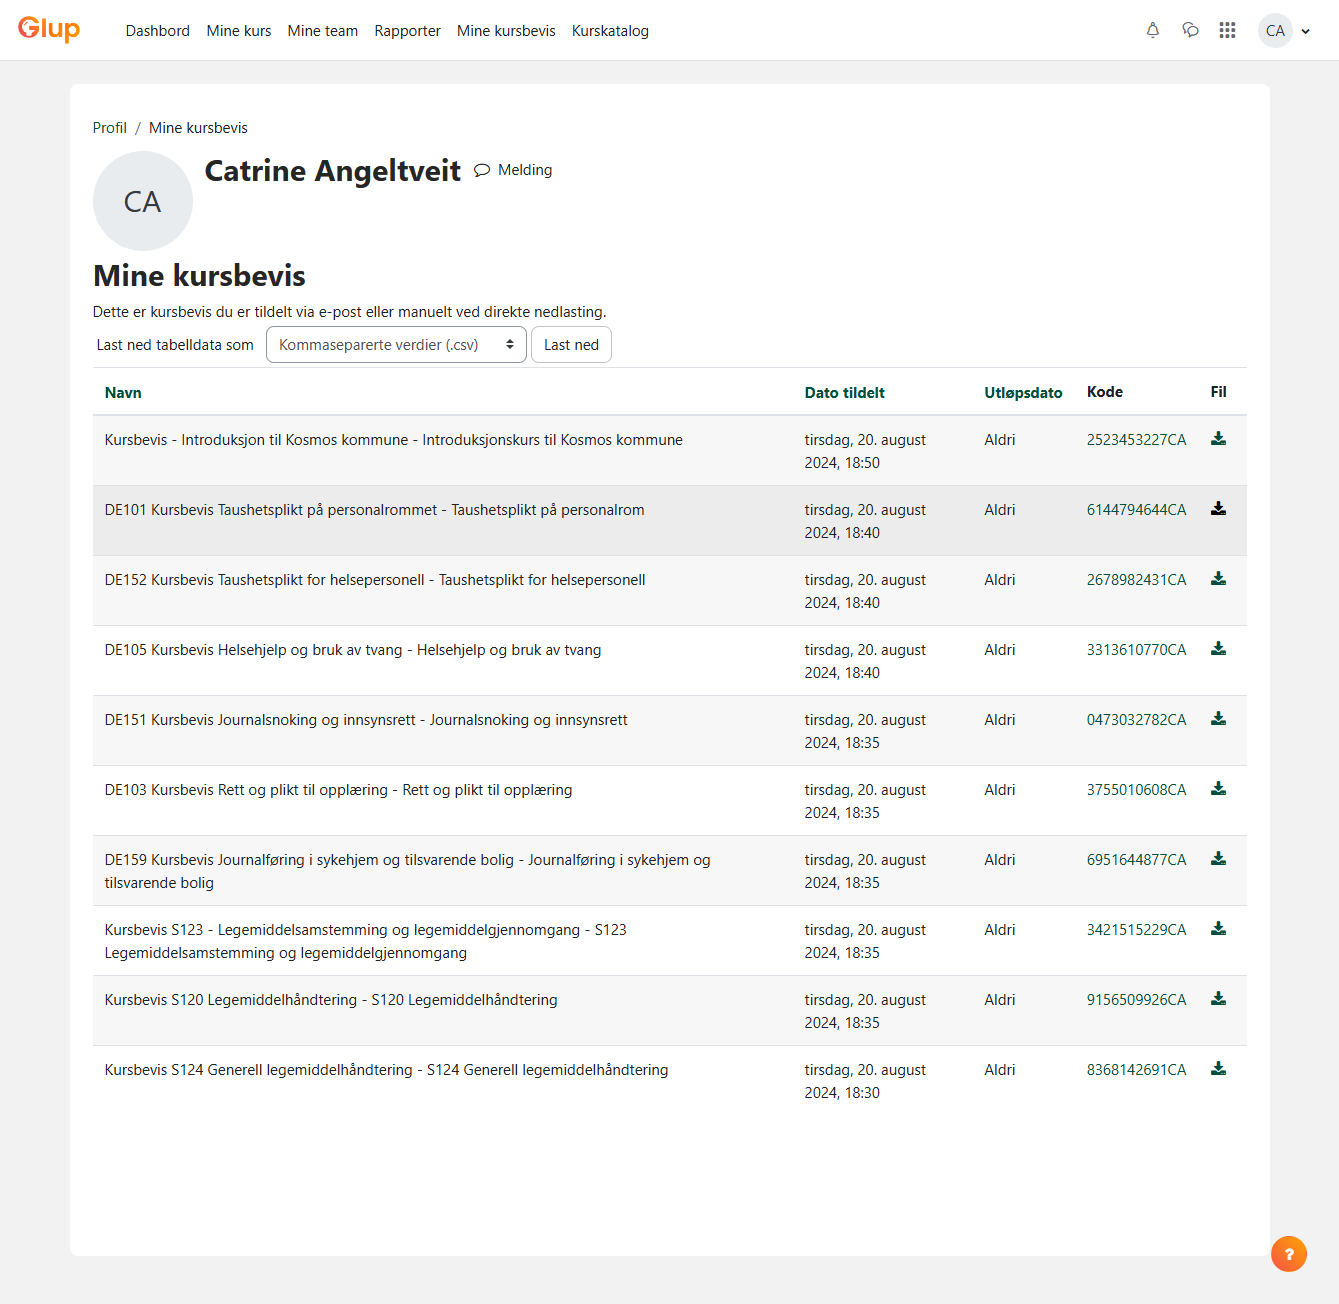Download DE151 Journalsnoking og innsynsrett file

point(1218,719)
